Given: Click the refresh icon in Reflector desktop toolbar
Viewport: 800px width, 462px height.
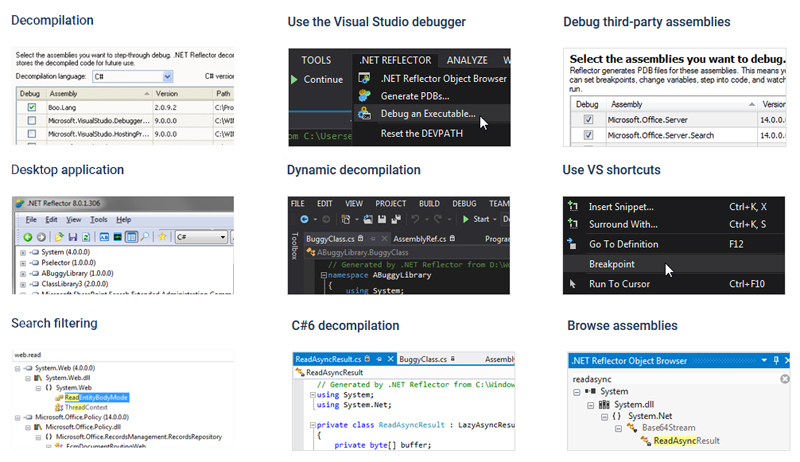Looking at the screenshot, I should tap(86, 237).
